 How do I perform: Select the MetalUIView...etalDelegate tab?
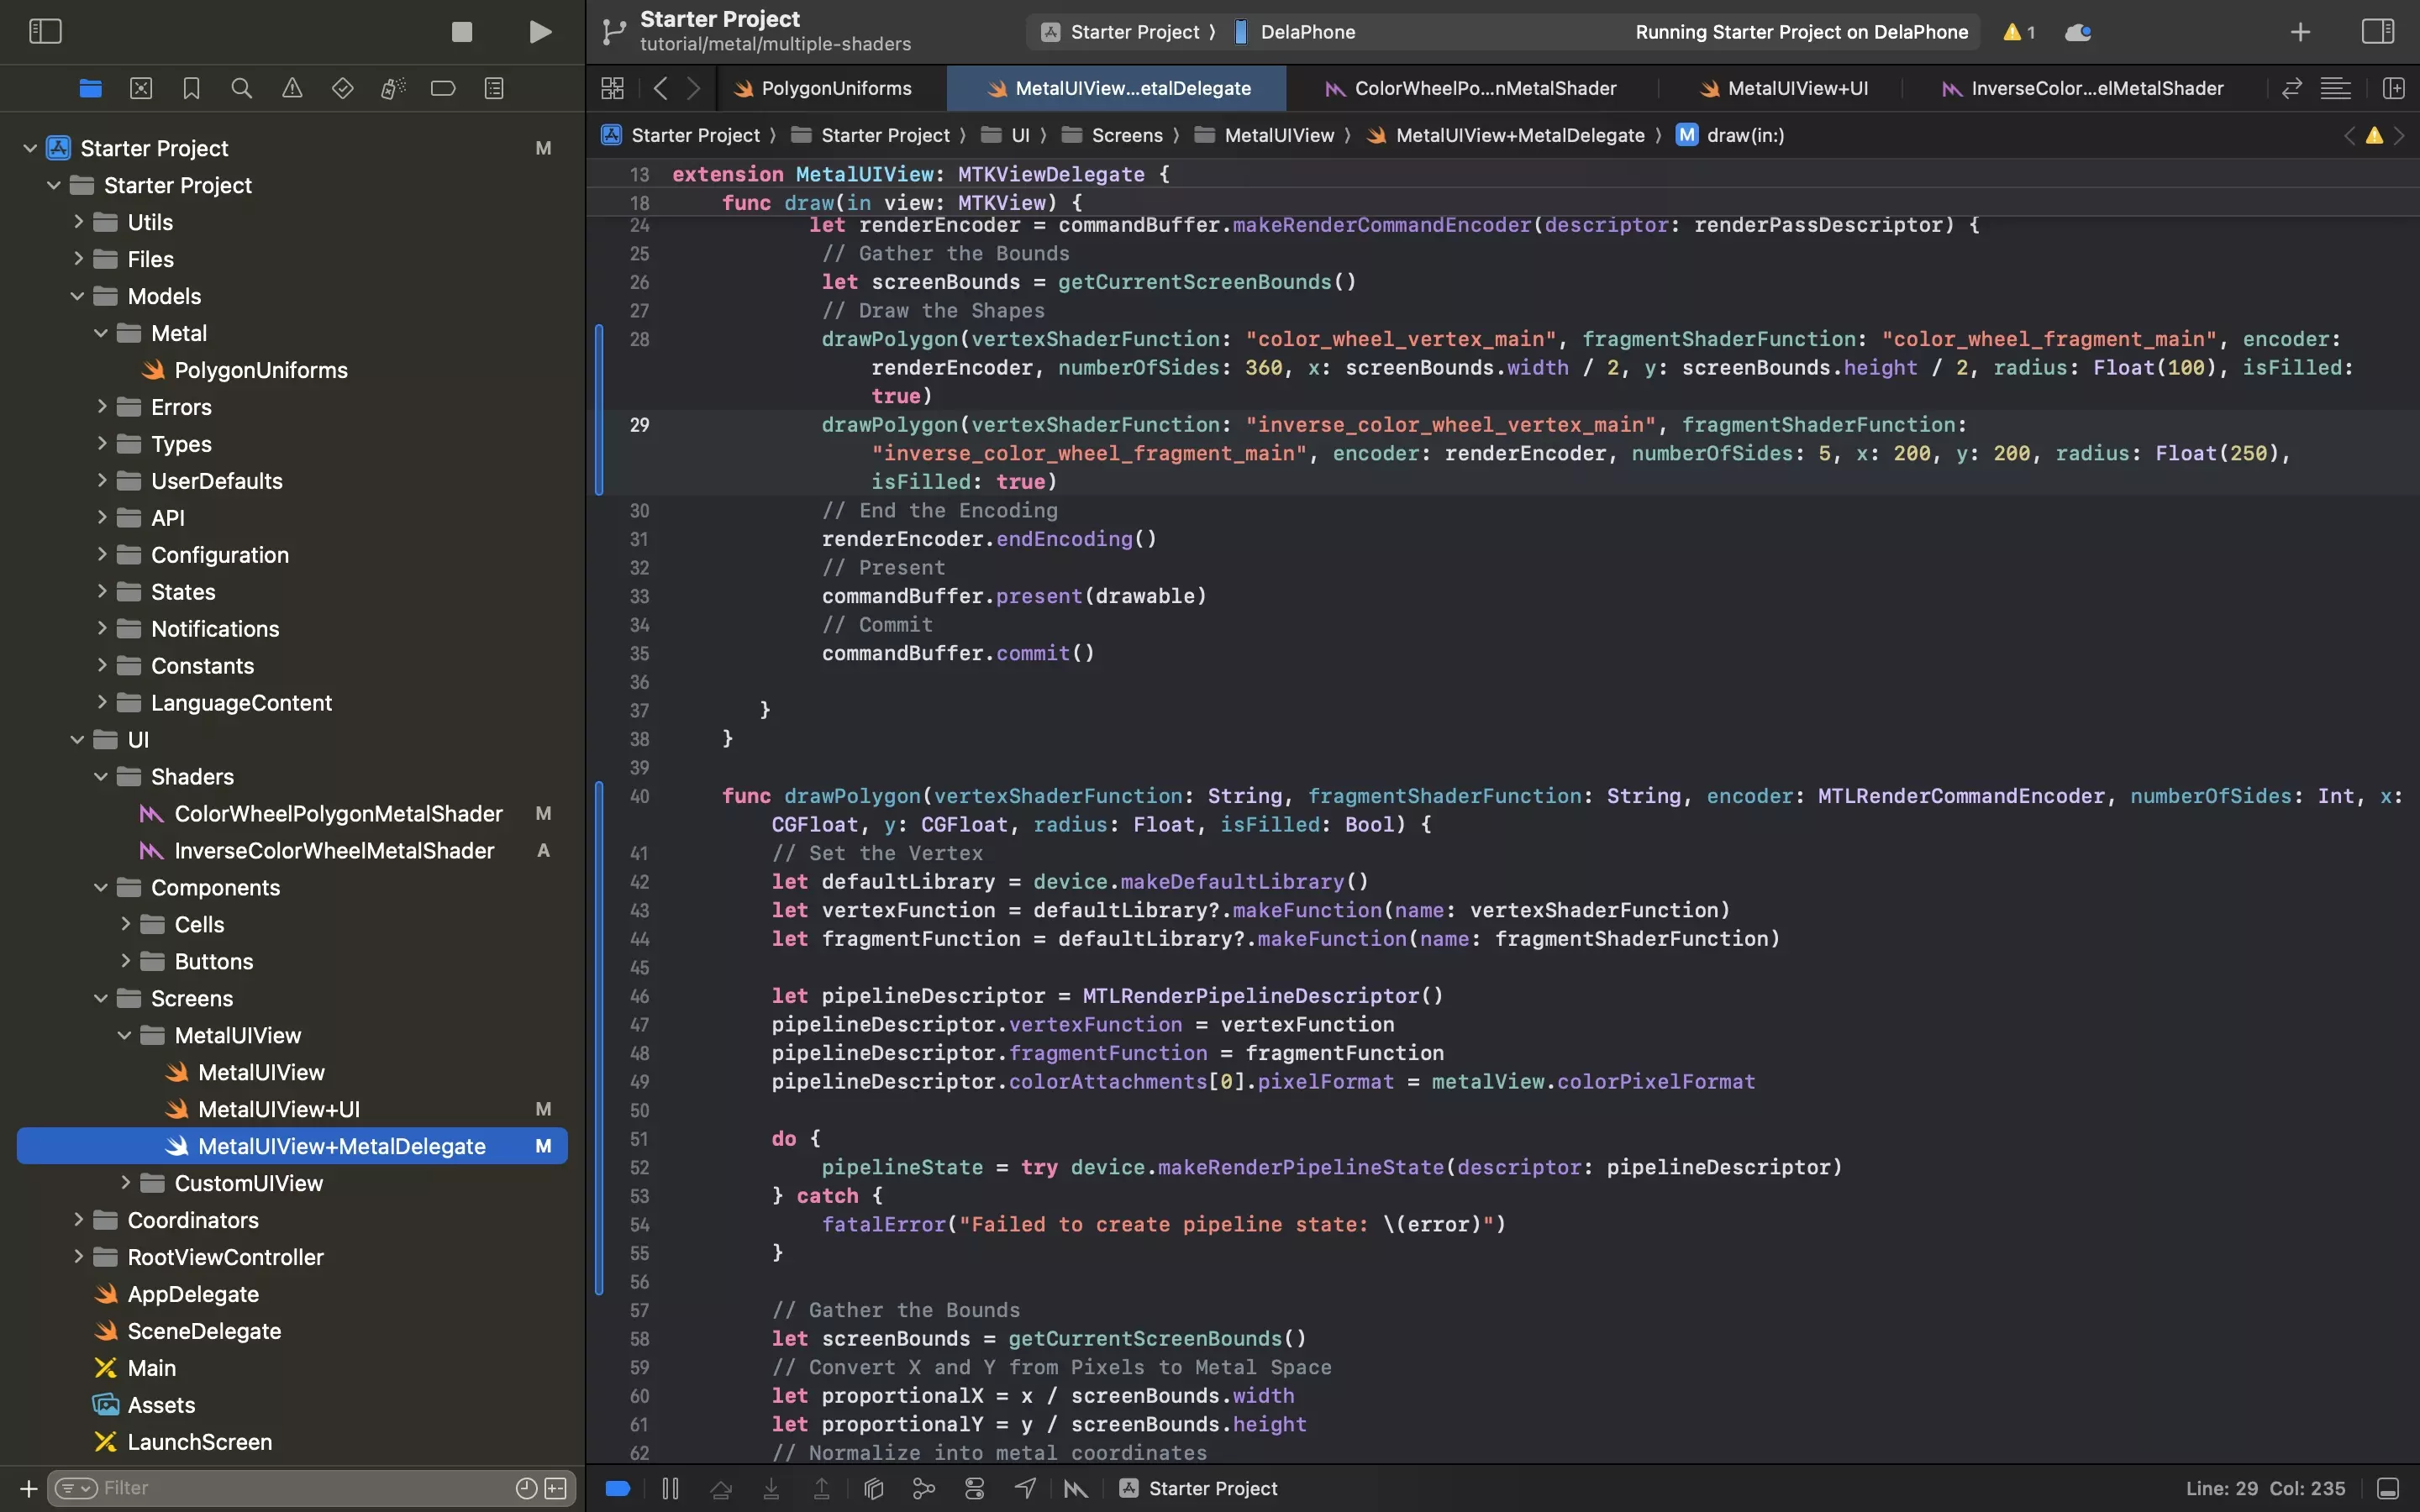1117,88
